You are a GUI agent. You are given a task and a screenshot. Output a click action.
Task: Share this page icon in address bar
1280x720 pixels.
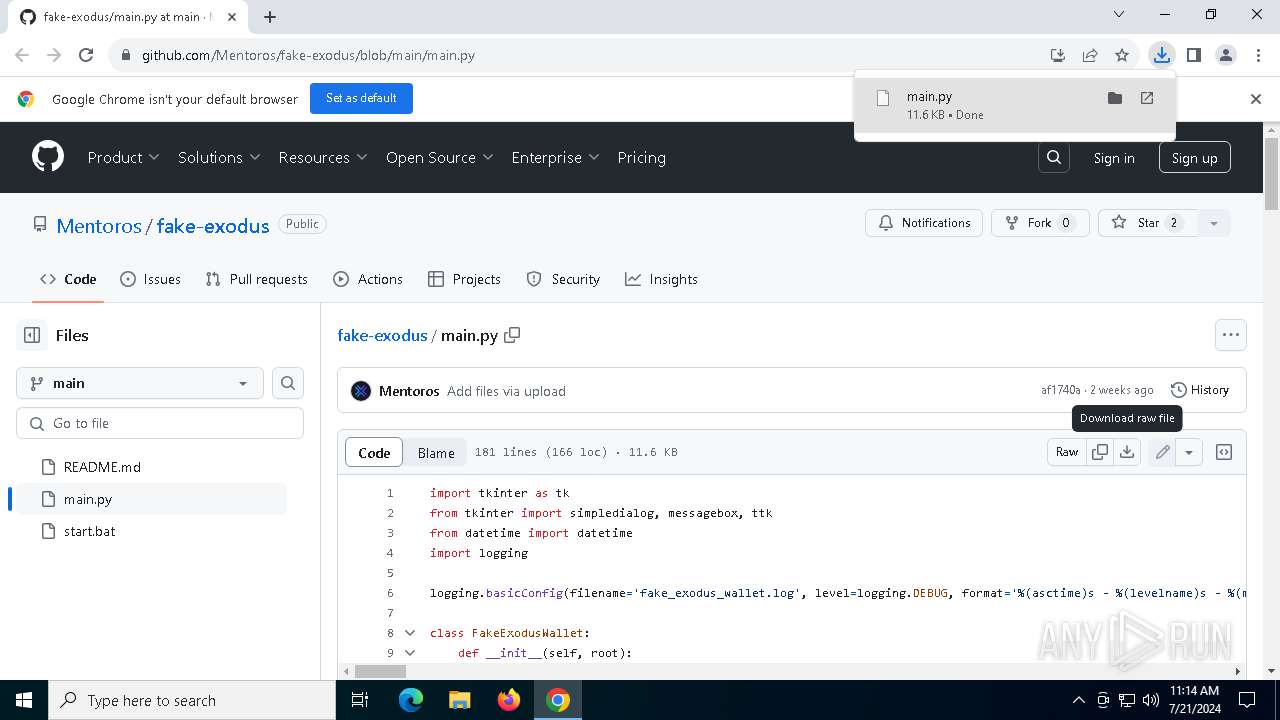(x=1090, y=55)
